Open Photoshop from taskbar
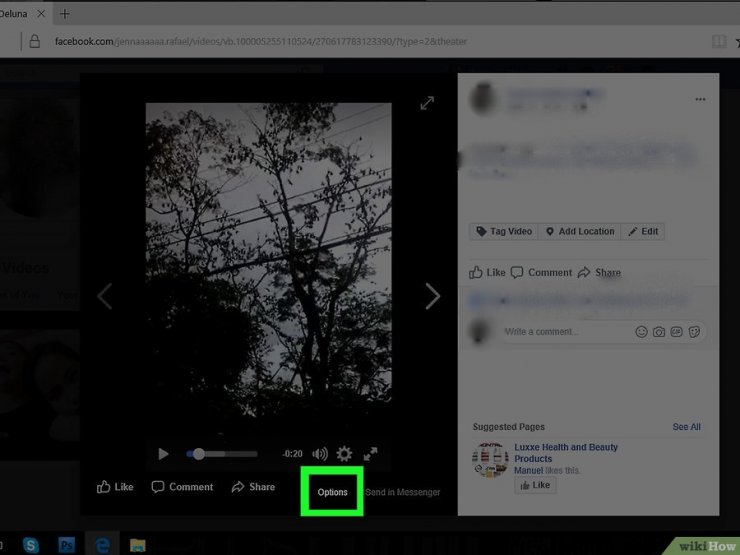Screen dimensions: 740x555 coord(67,545)
